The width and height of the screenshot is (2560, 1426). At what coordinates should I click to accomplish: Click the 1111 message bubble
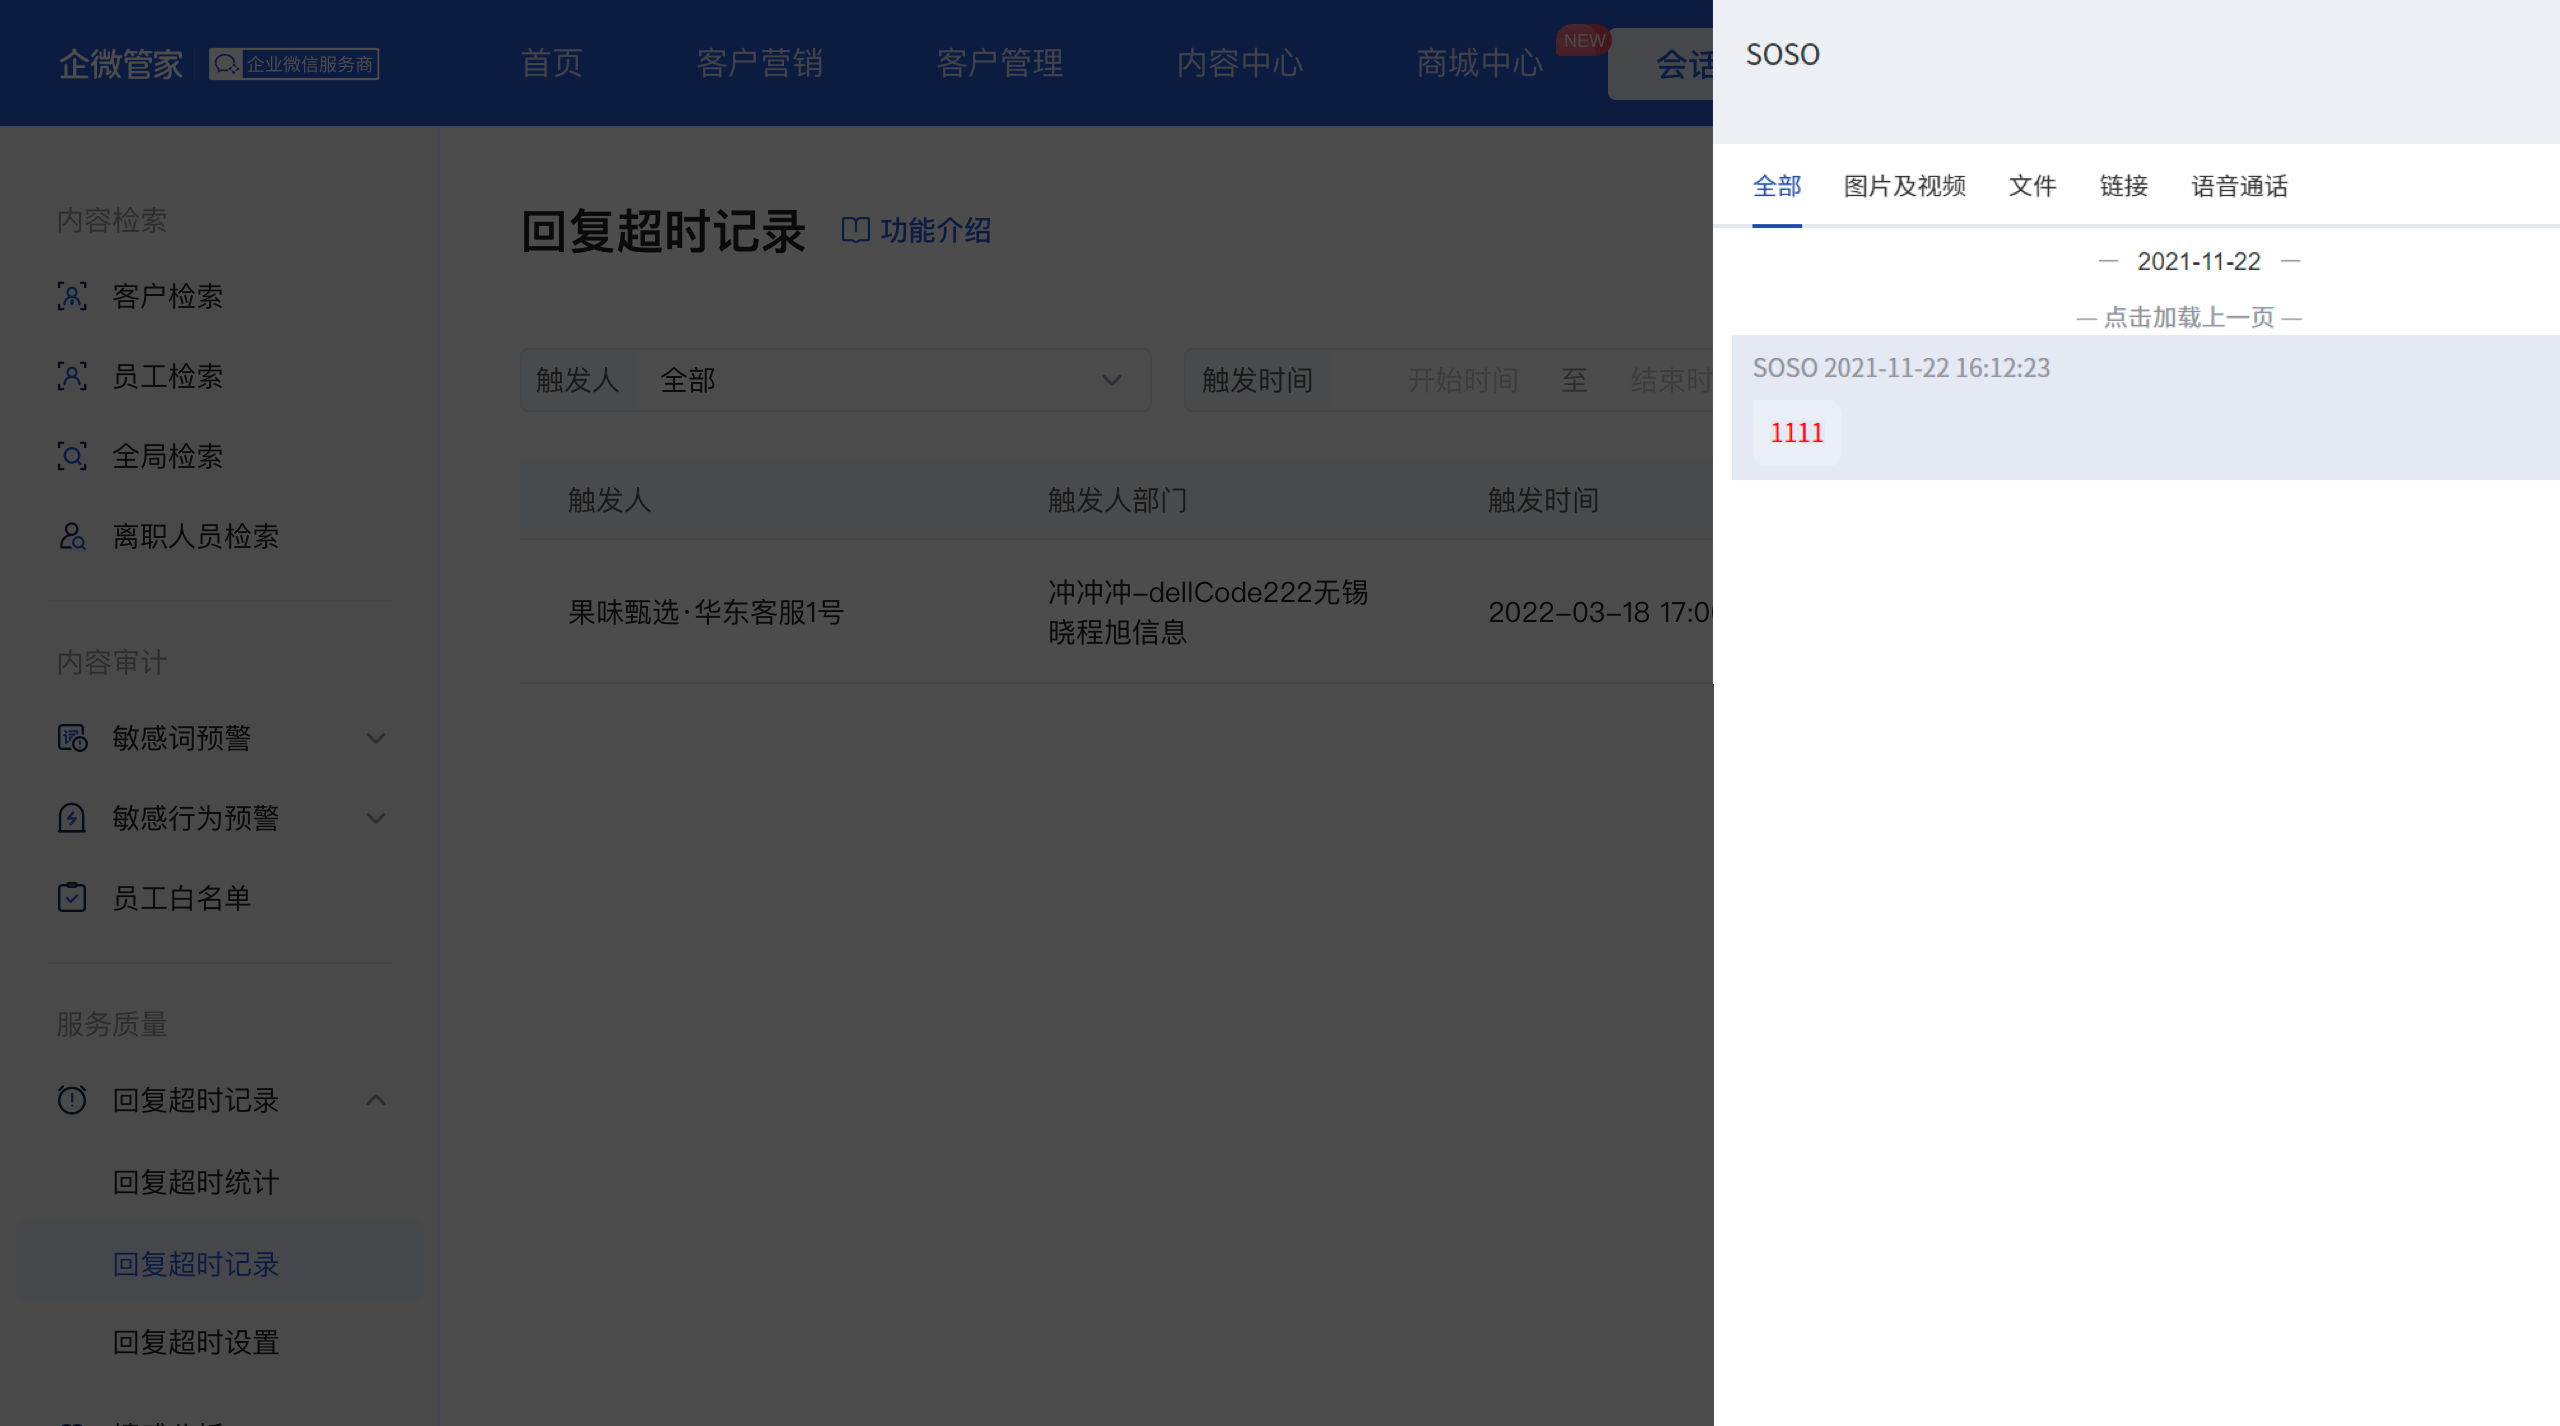1797,433
